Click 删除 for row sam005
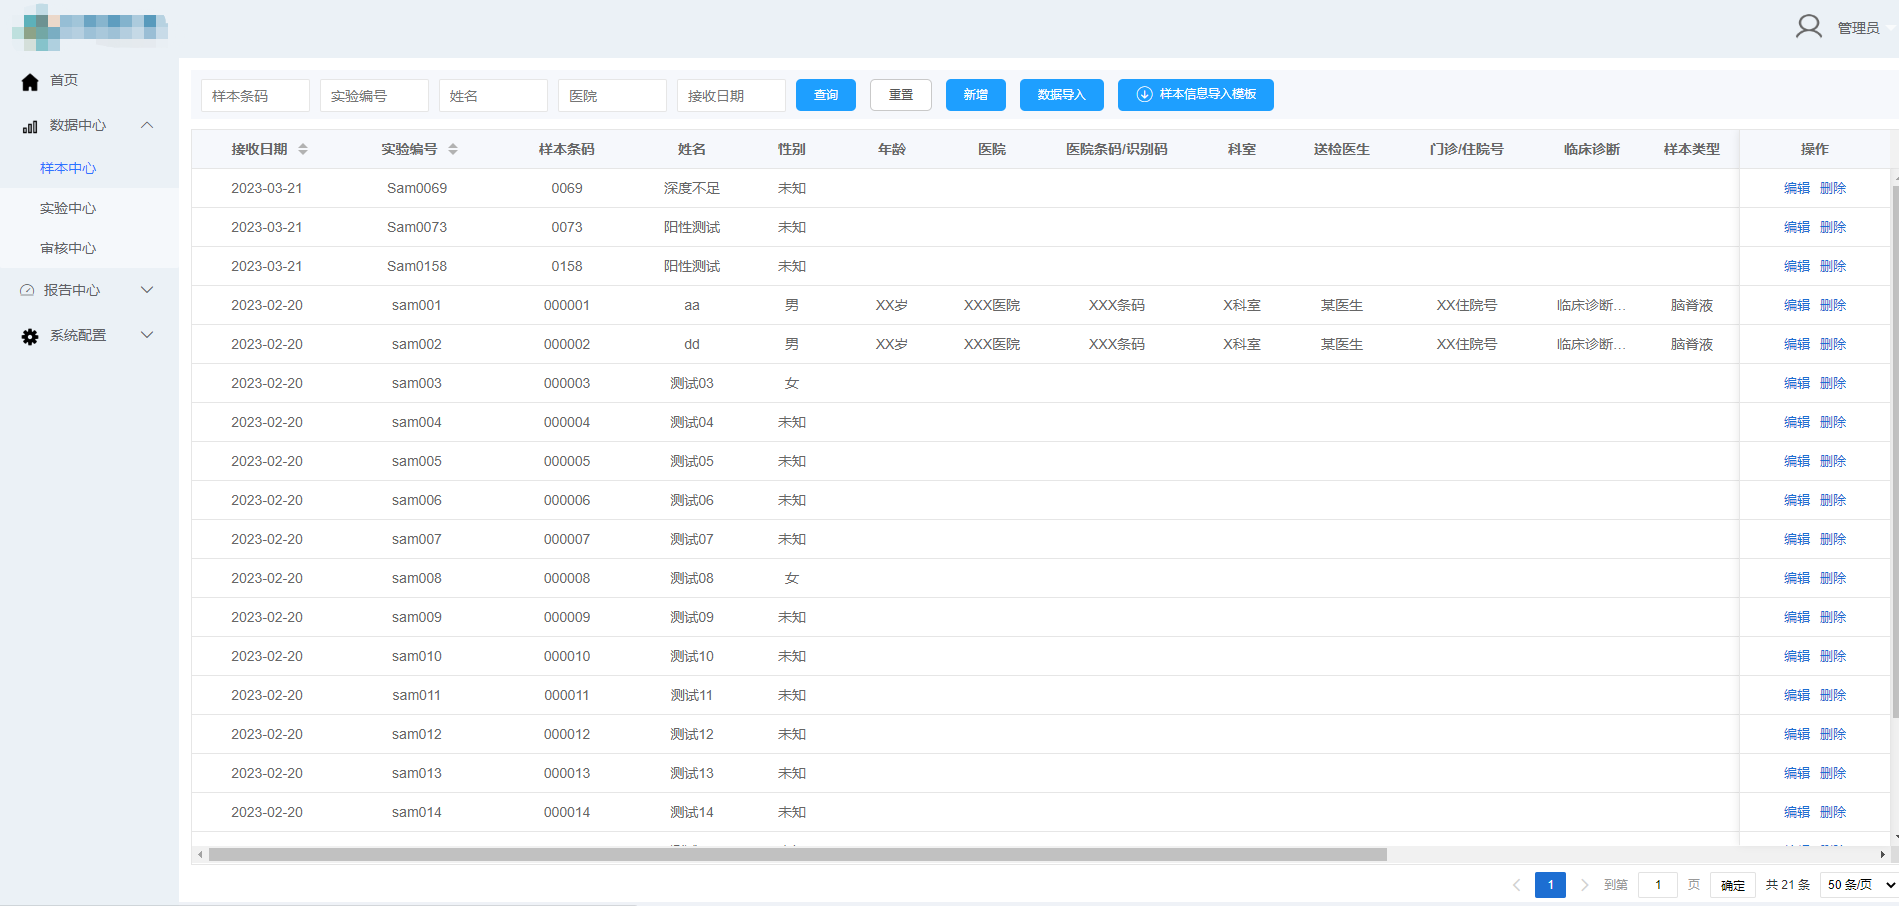Viewport: 1899px width, 906px height. pyautogui.click(x=1833, y=461)
